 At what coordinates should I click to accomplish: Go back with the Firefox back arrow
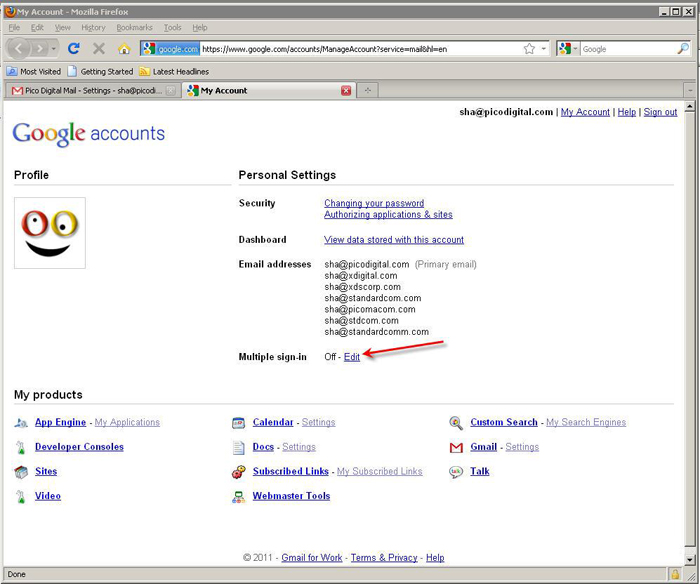point(18,48)
